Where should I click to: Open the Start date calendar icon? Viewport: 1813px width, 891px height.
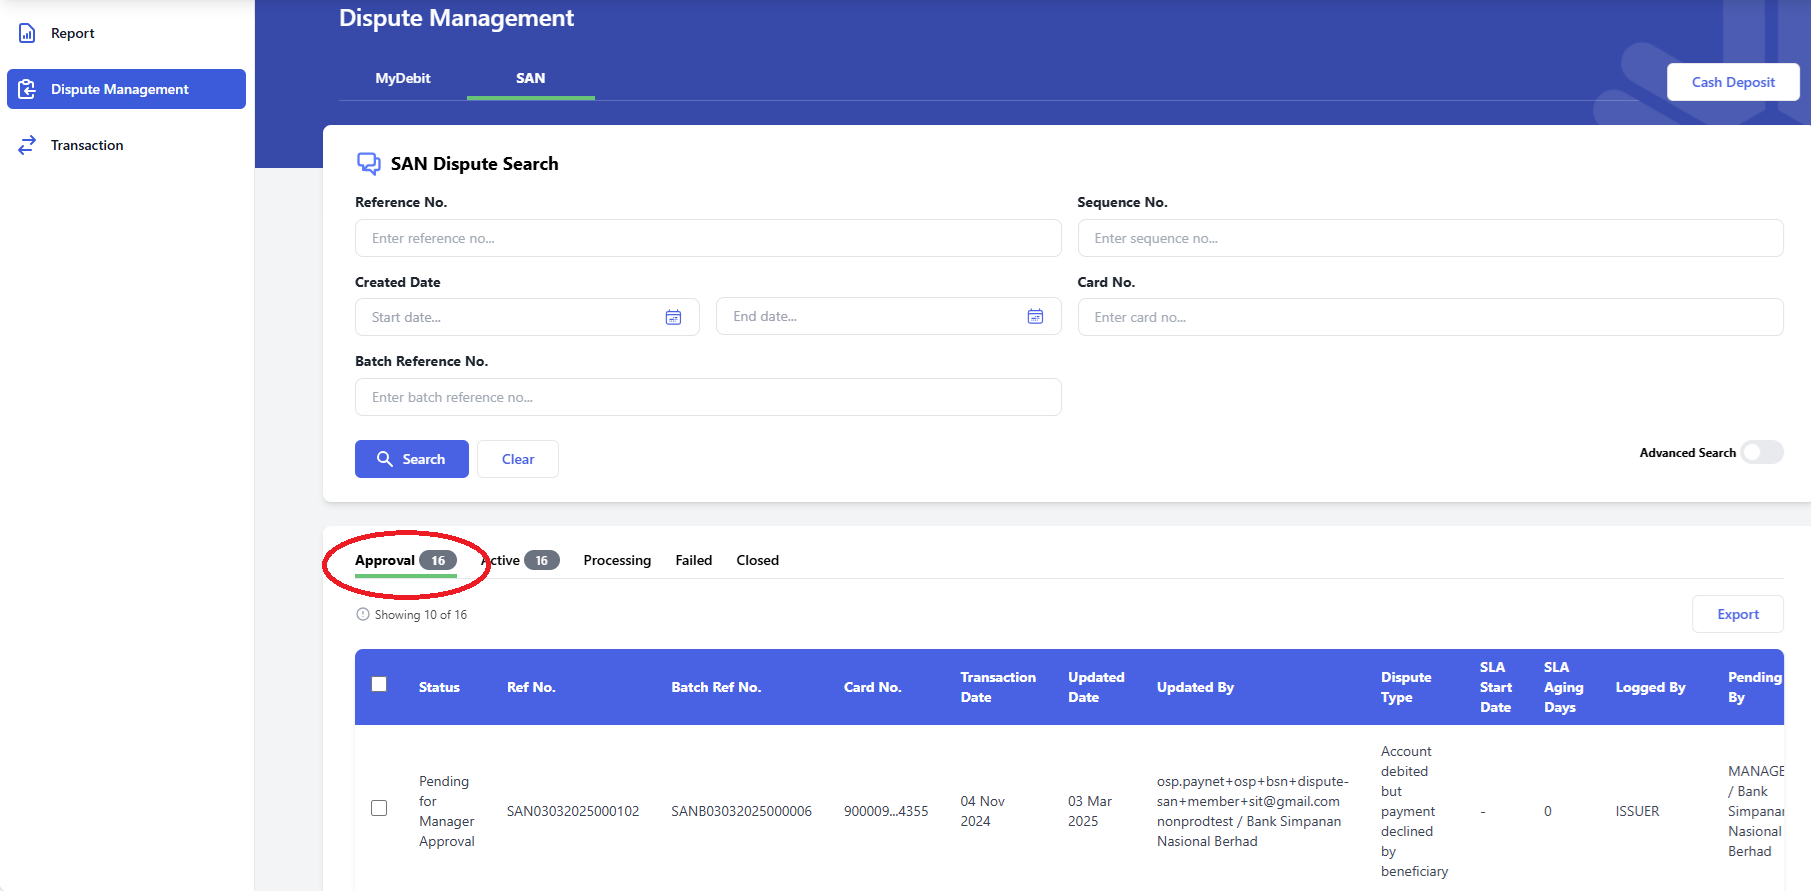click(x=673, y=317)
